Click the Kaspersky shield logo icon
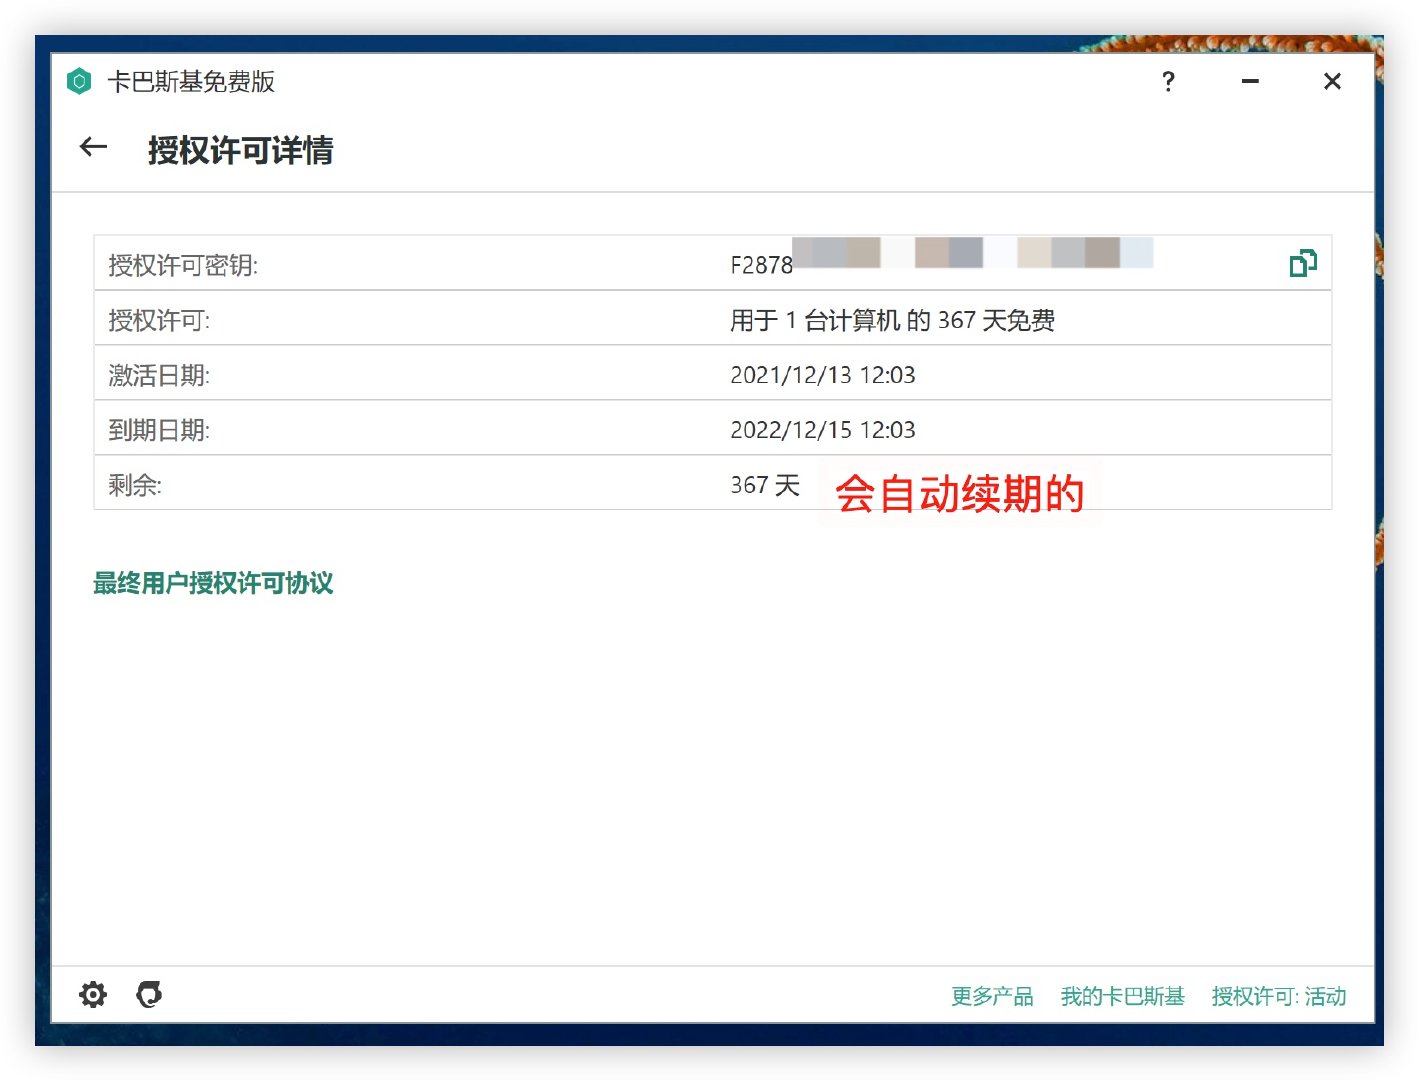Image resolution: width=1418 pixels, height=1080 pixels. (79, 81)
